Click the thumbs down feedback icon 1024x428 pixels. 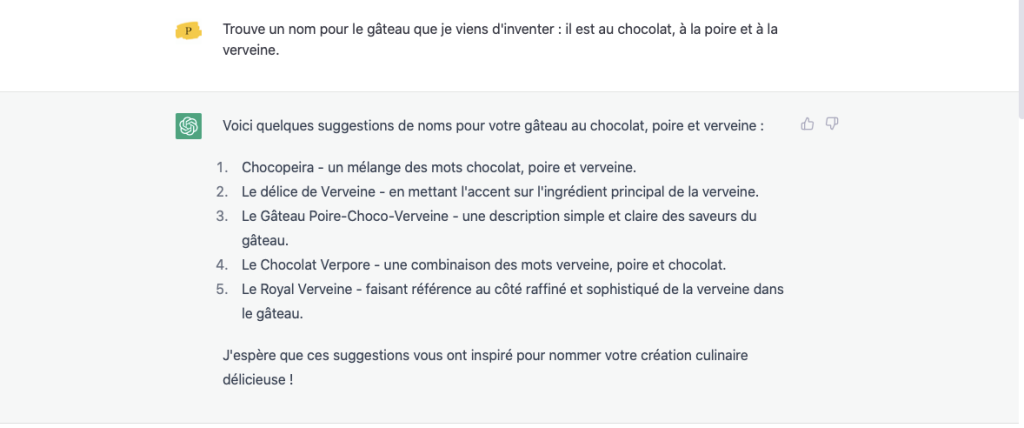pyautogui.click(x=832, y=124)
